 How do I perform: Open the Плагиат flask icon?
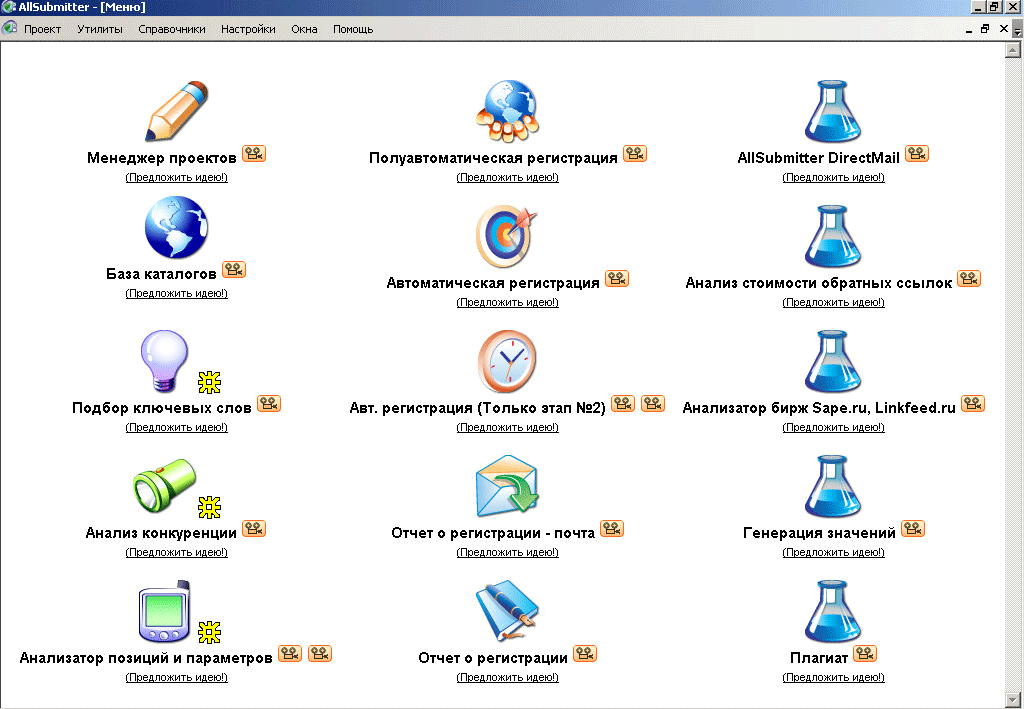[833, 612]
